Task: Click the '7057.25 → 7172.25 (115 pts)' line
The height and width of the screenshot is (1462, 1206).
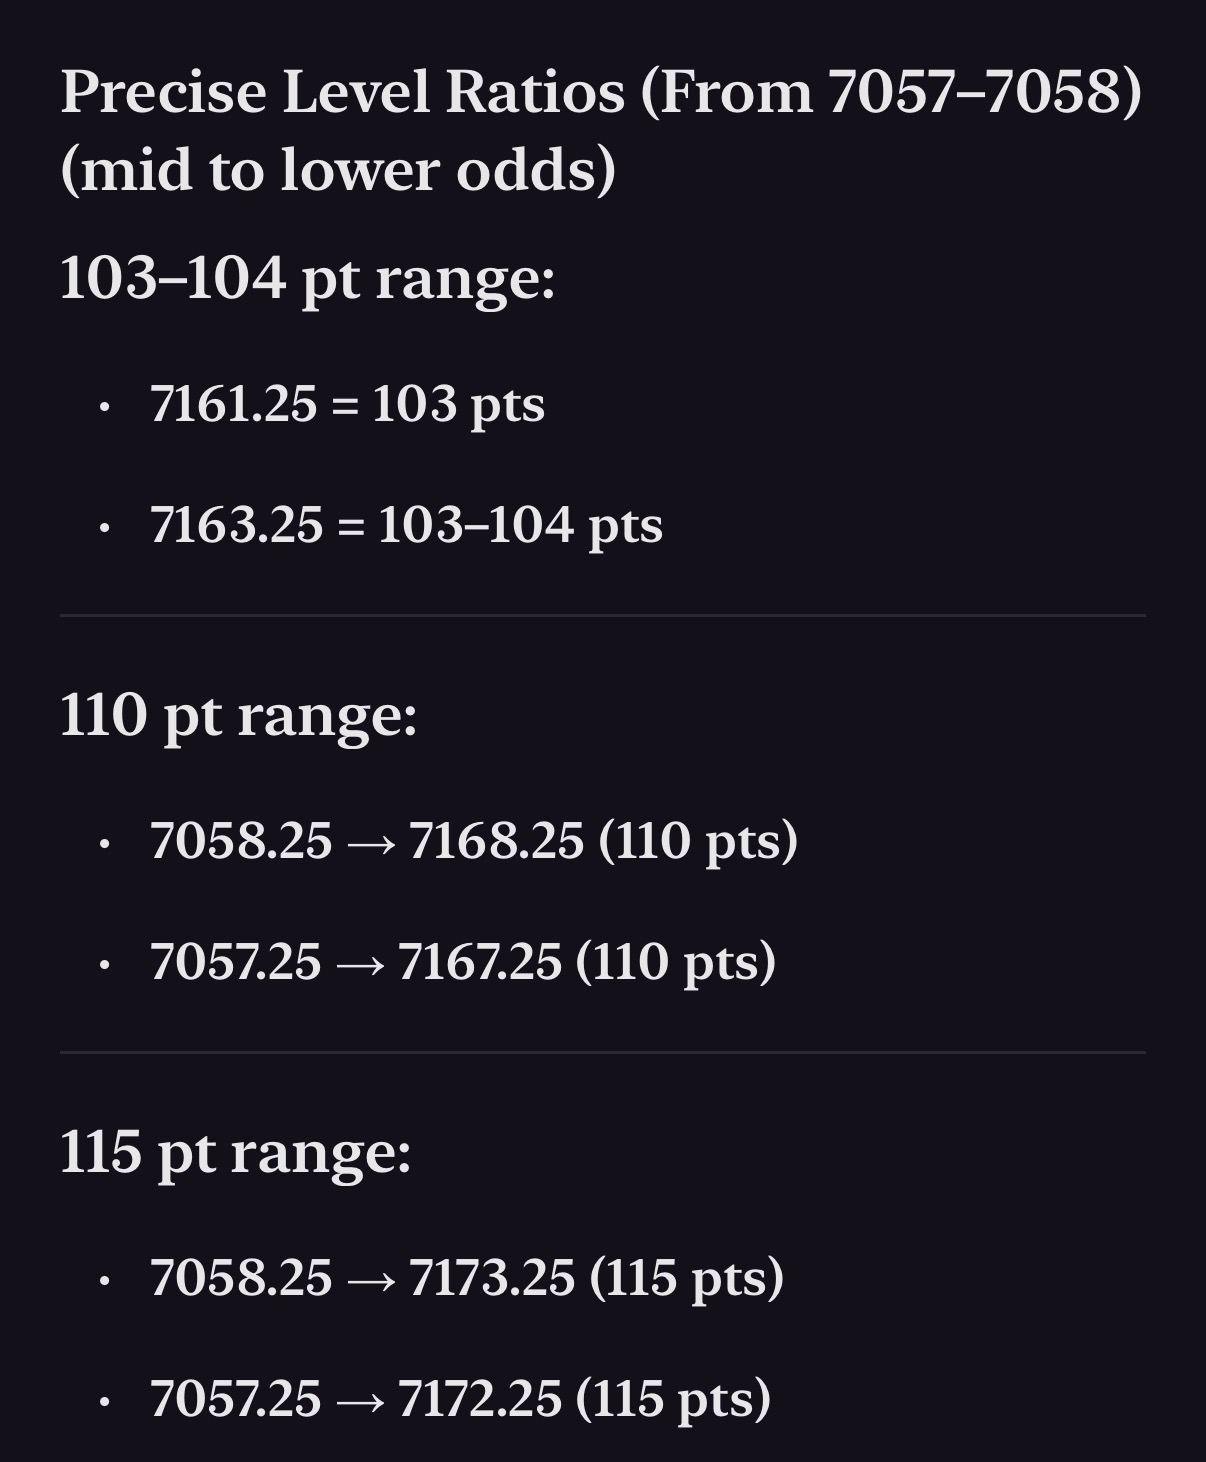Action: click(x=461, y=1398)
